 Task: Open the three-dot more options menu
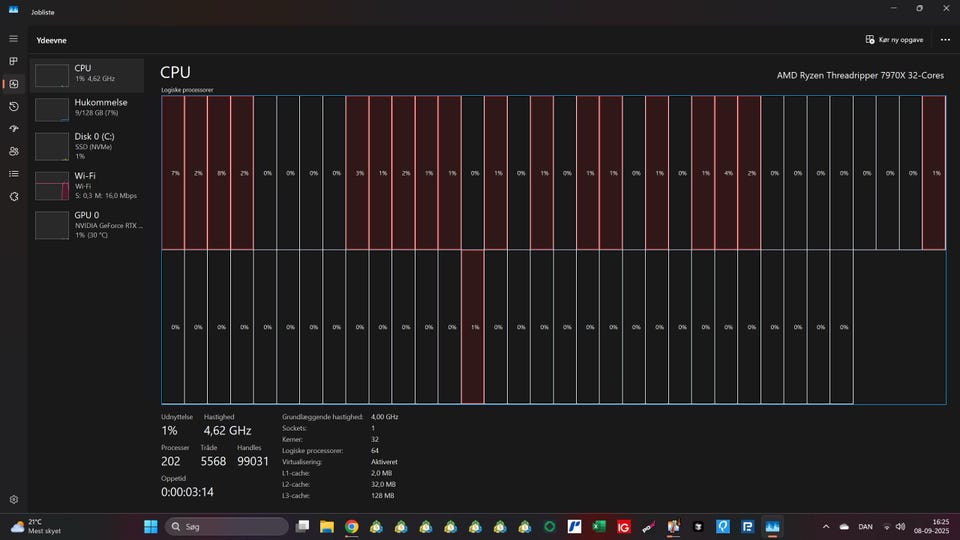tap(945, 40)
